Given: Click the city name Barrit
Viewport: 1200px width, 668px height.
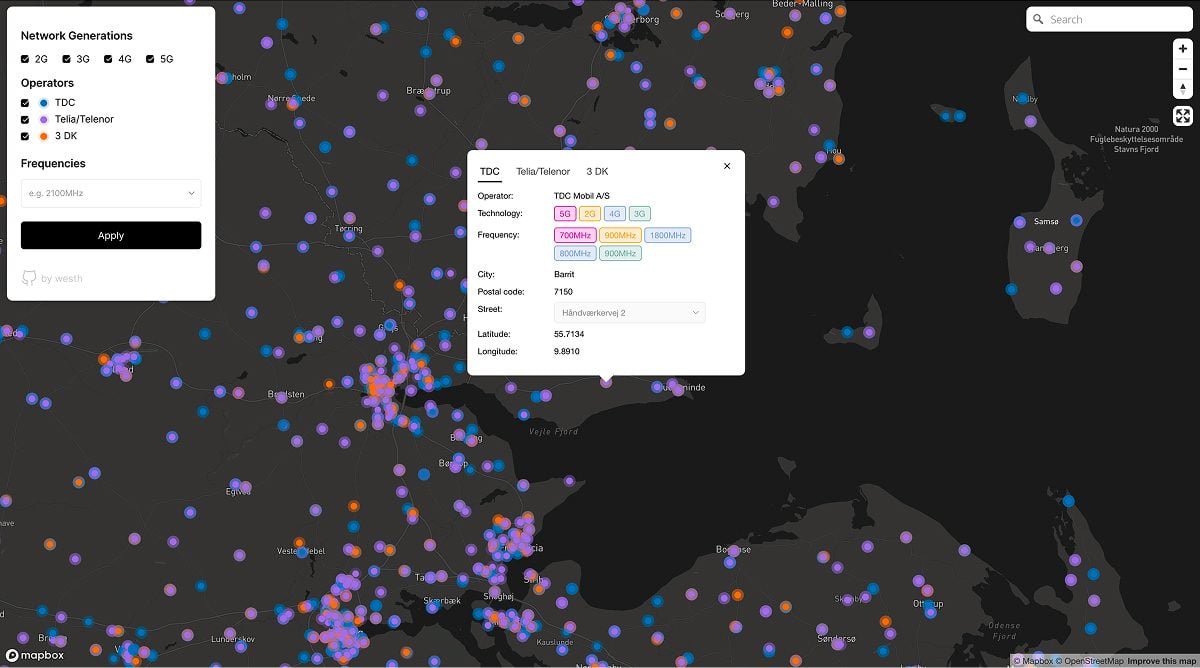Looking at the screenshot, I should tap(564, 274).
